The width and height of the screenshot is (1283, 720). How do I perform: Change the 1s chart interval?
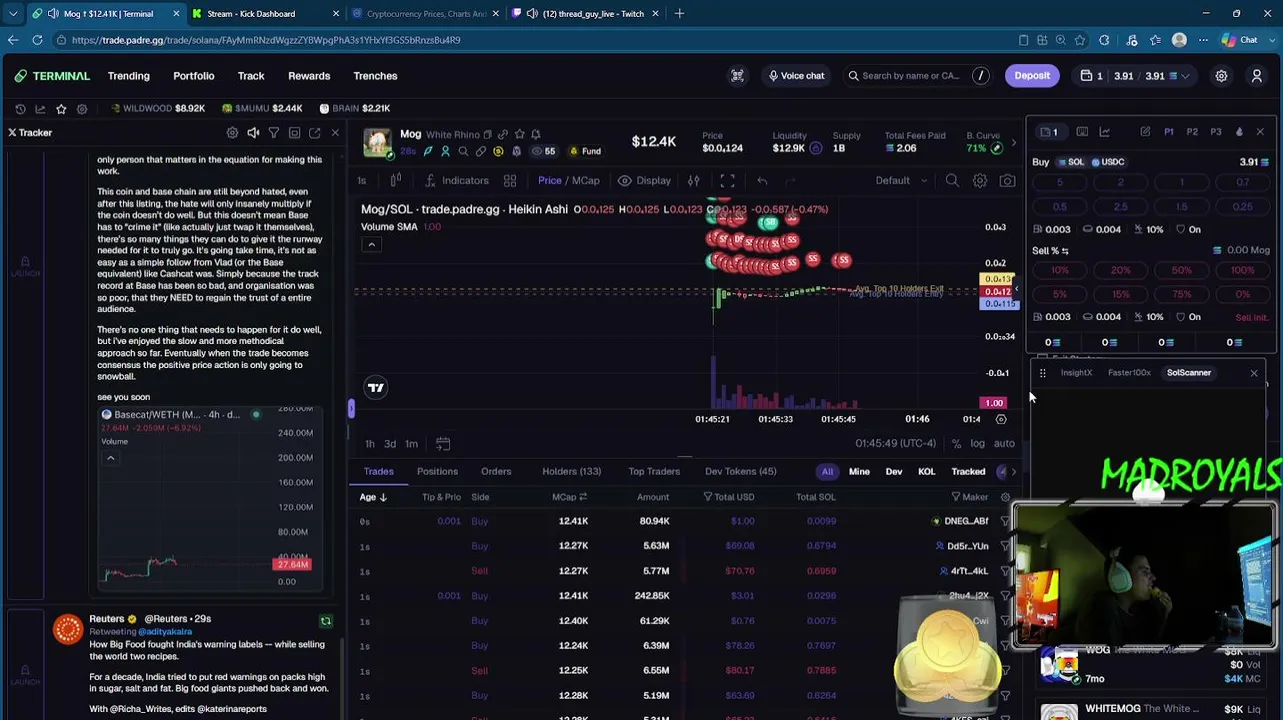pos(362,181)
